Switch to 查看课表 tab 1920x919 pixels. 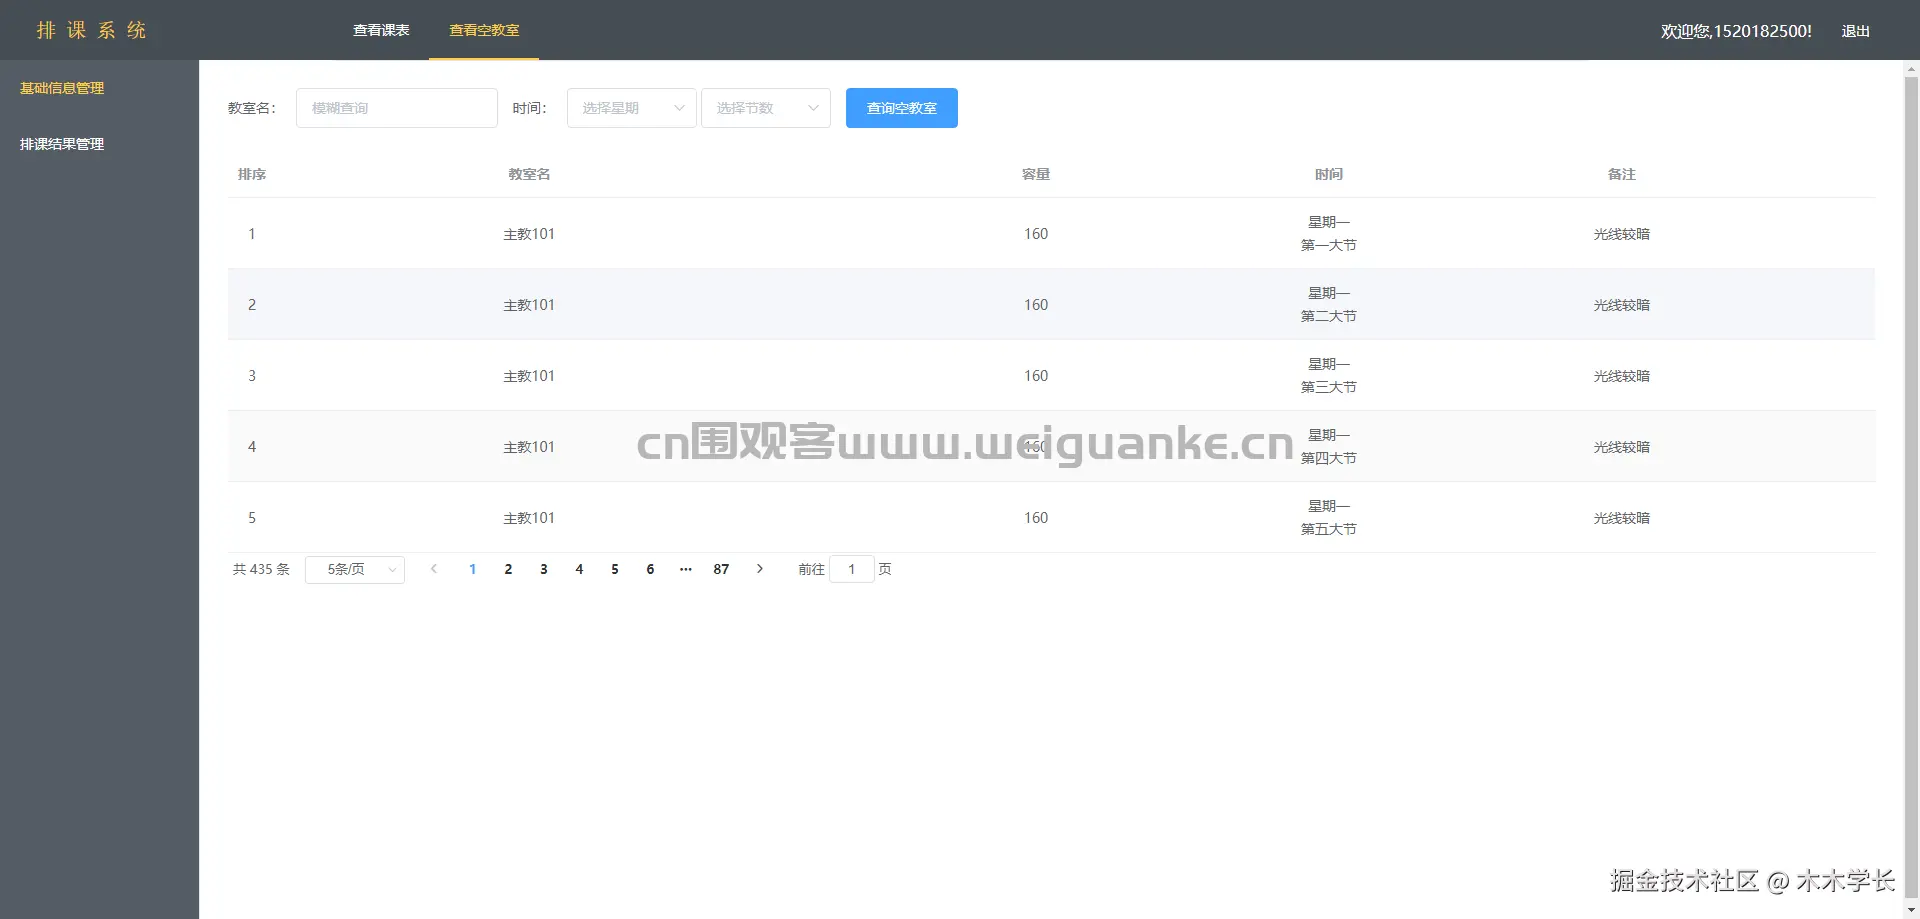click(x=381, y=30)
